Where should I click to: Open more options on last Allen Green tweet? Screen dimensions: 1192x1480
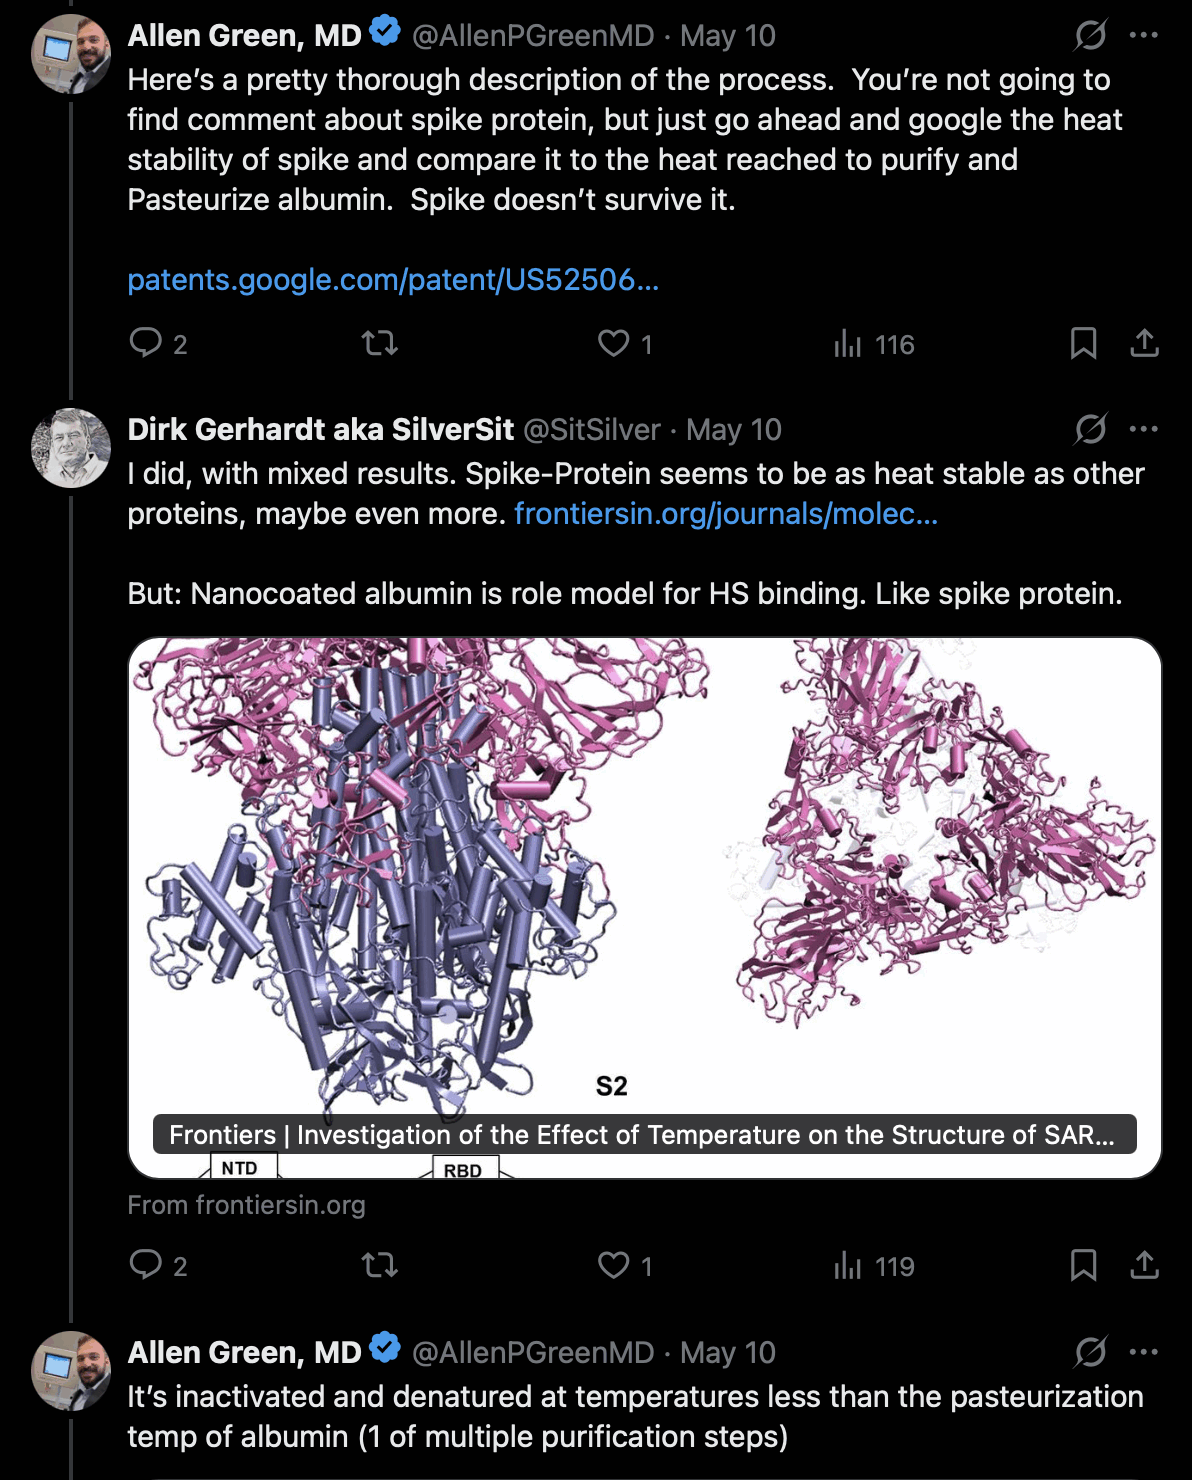click(x=1143, y=1352)
